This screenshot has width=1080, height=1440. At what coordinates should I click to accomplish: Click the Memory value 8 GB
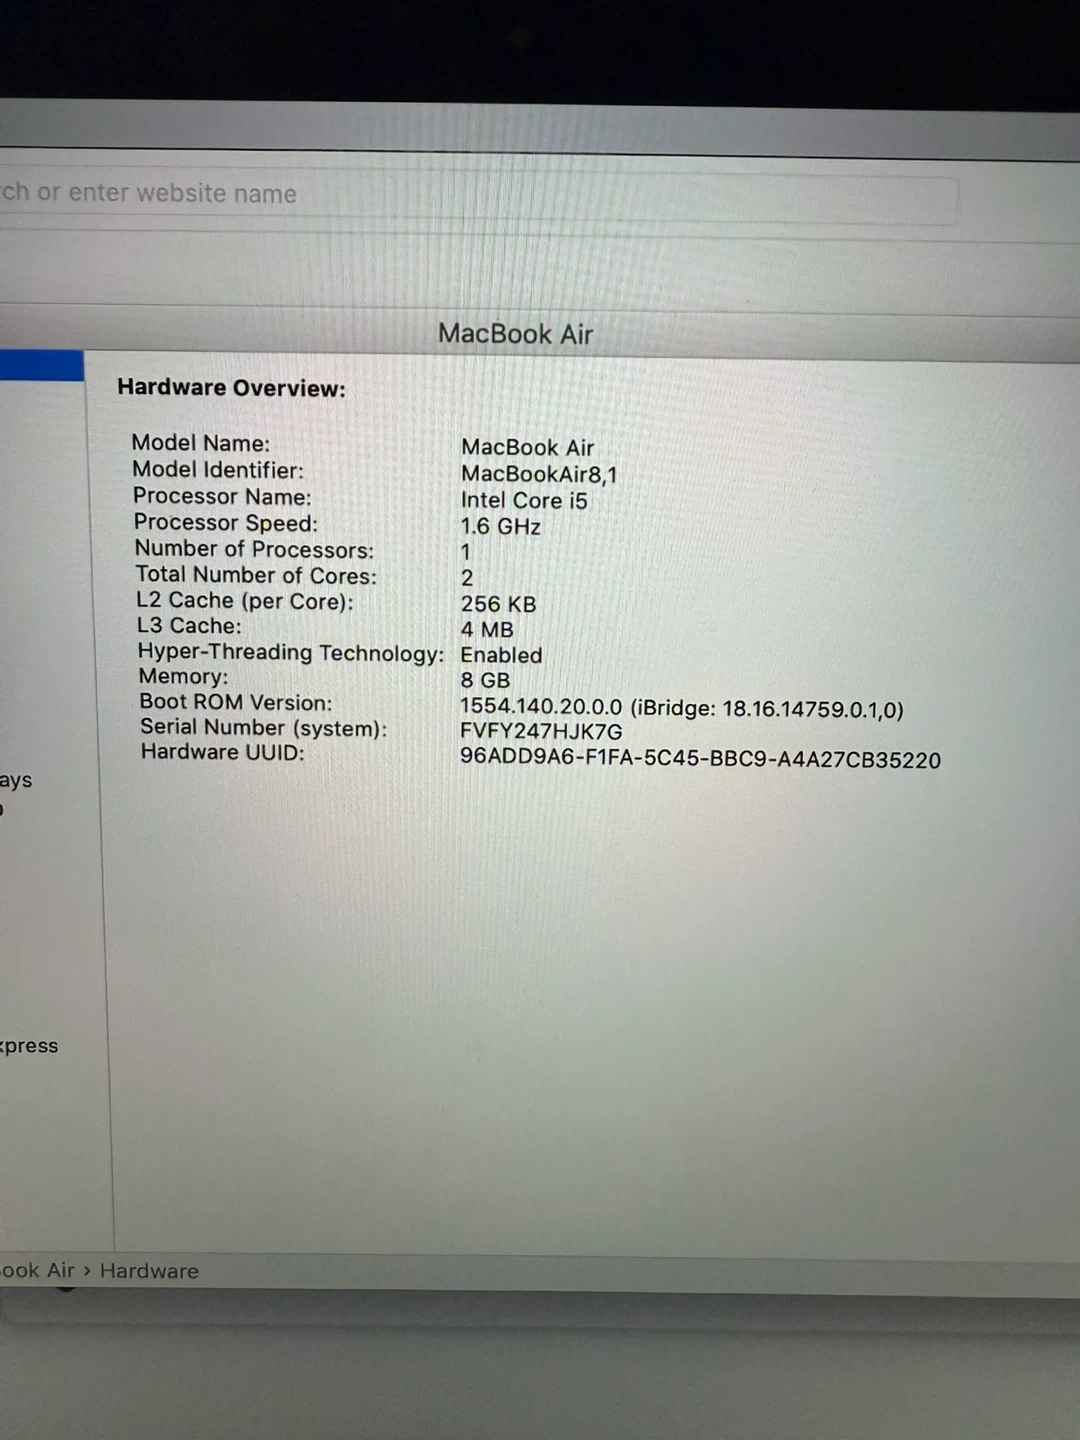pyautogui.click(x=485, y=681)
